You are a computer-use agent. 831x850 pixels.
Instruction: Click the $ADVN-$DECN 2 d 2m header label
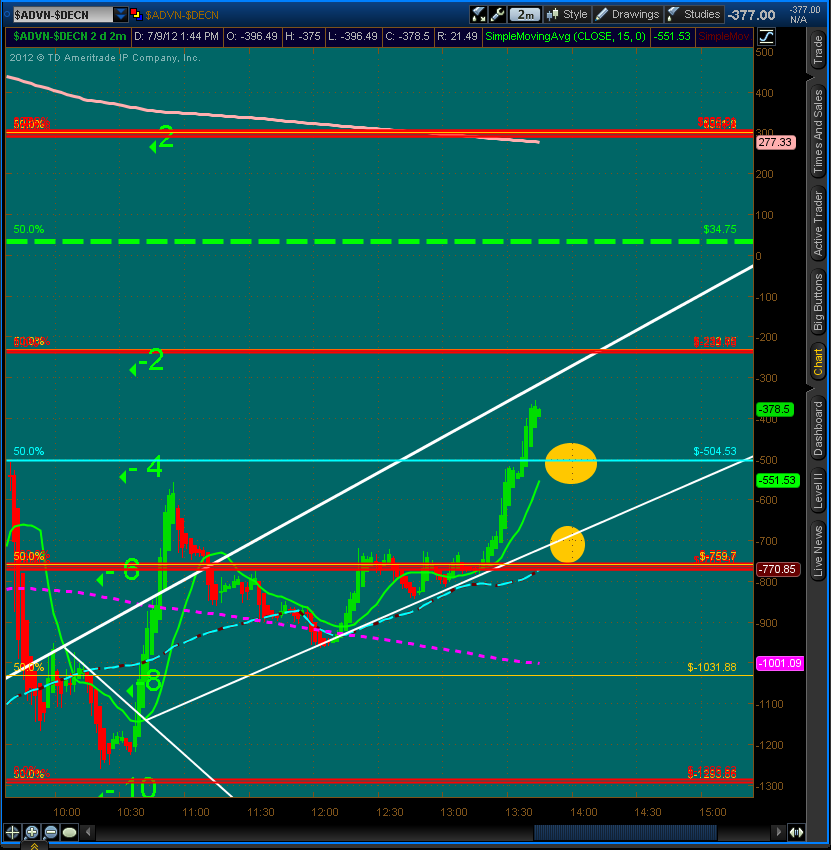[x=69, y=37]
